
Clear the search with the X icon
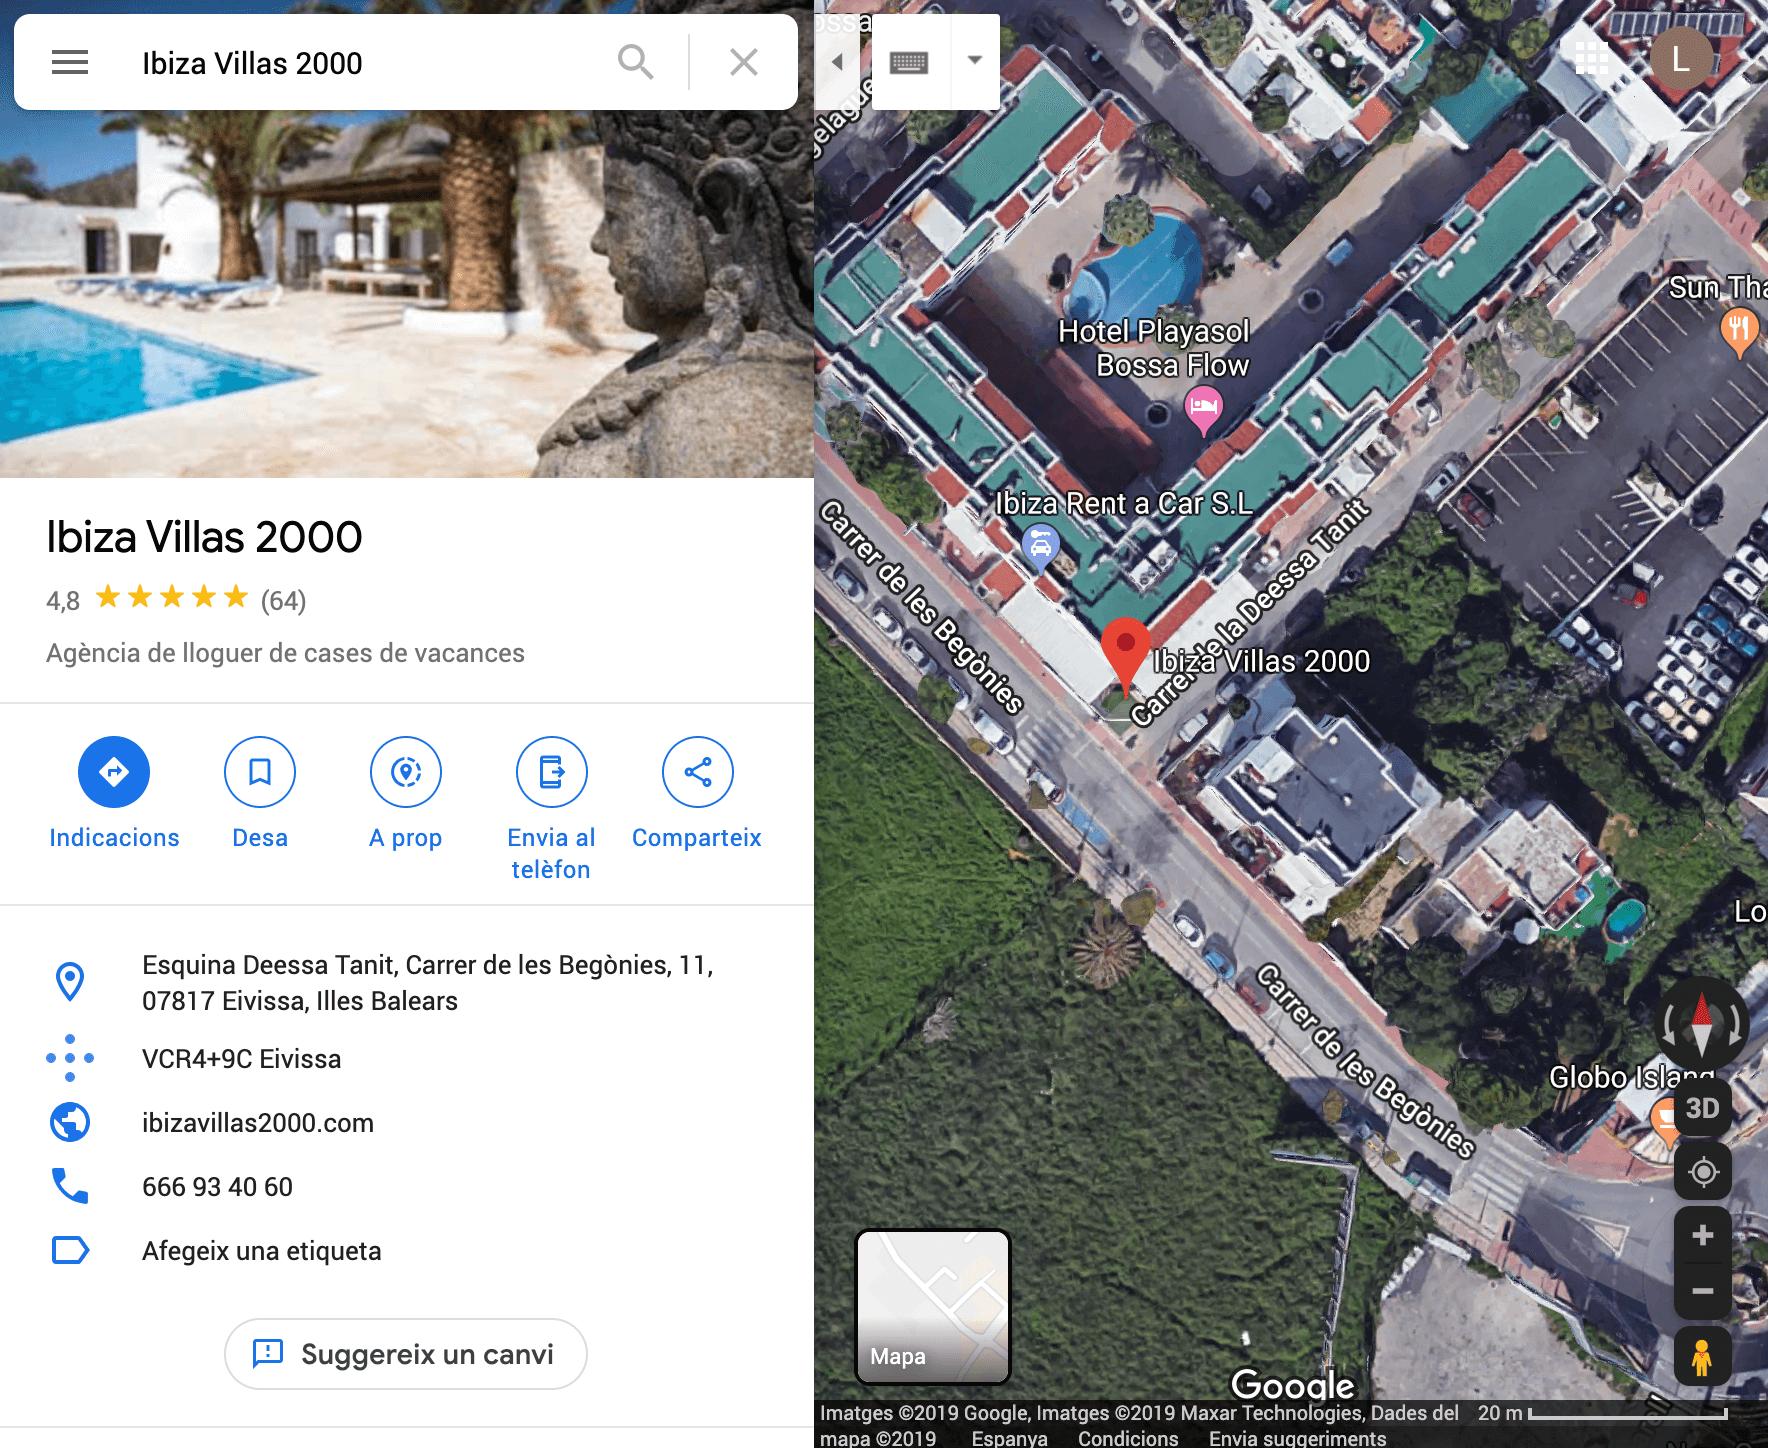tap(743, 62)
